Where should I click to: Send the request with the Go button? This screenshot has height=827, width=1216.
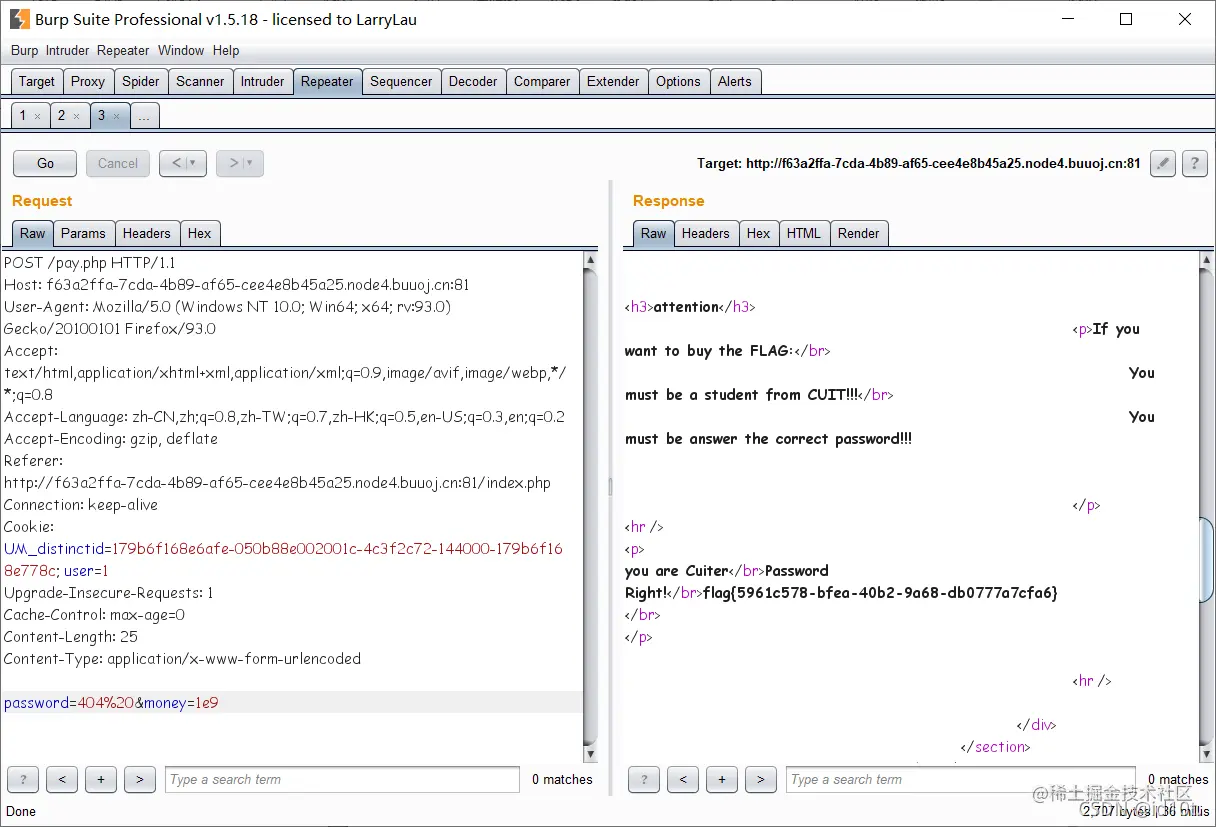45,163
